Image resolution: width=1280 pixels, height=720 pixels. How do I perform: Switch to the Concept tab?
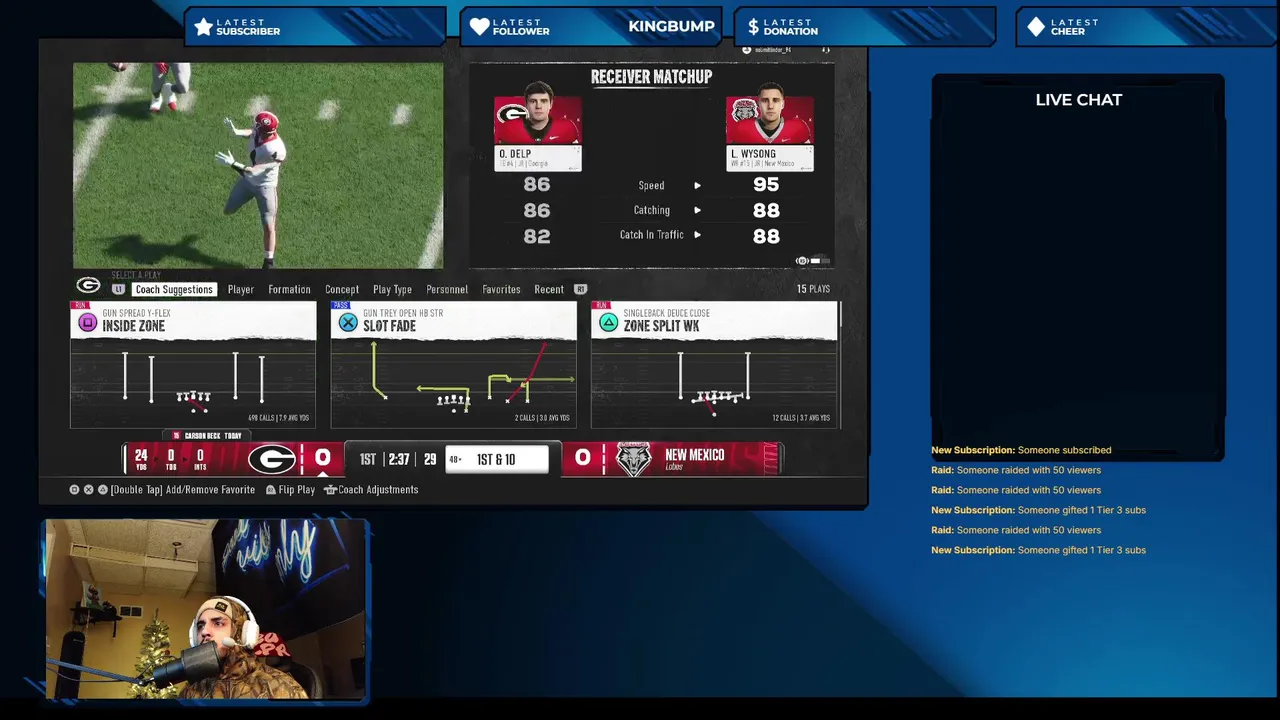point(342,289)
